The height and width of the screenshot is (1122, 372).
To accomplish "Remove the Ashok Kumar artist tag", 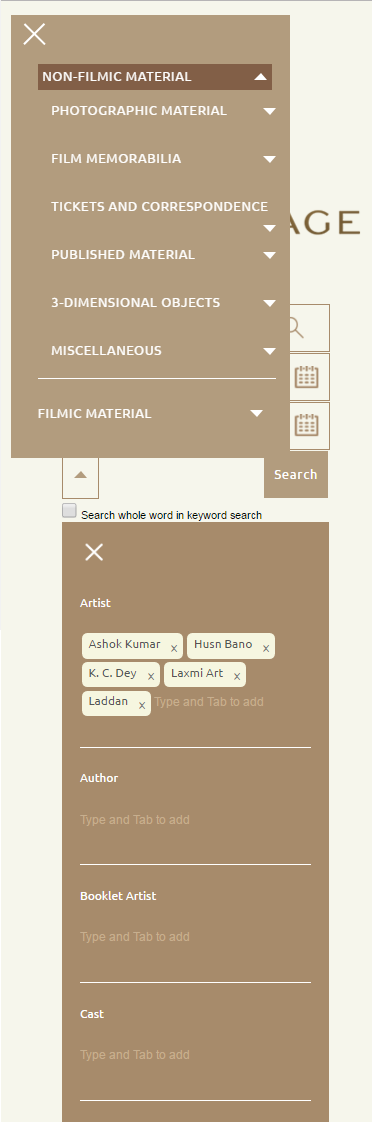I will (174, 648).
